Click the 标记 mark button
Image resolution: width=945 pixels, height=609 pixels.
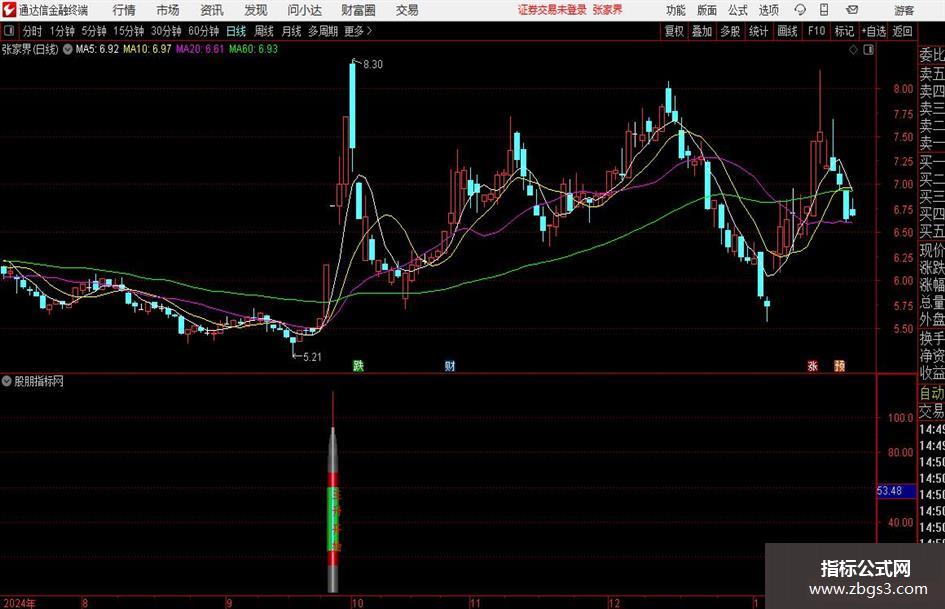point(844,31)
